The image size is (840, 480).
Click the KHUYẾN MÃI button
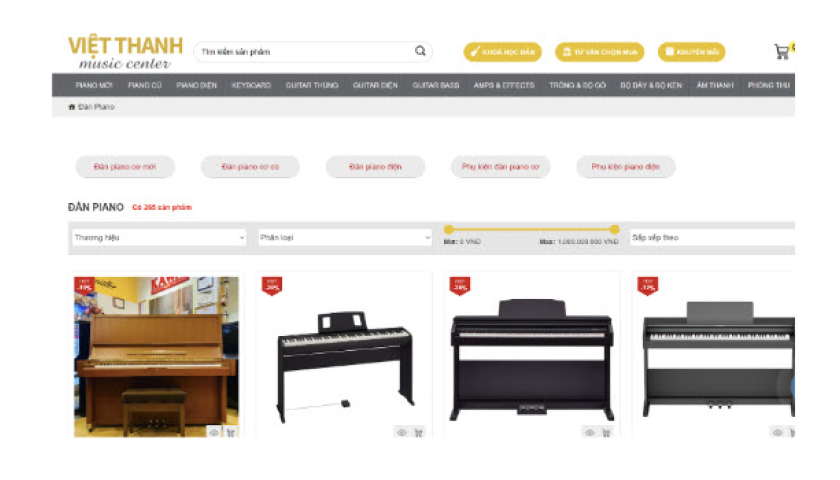[x=692, y=52]
